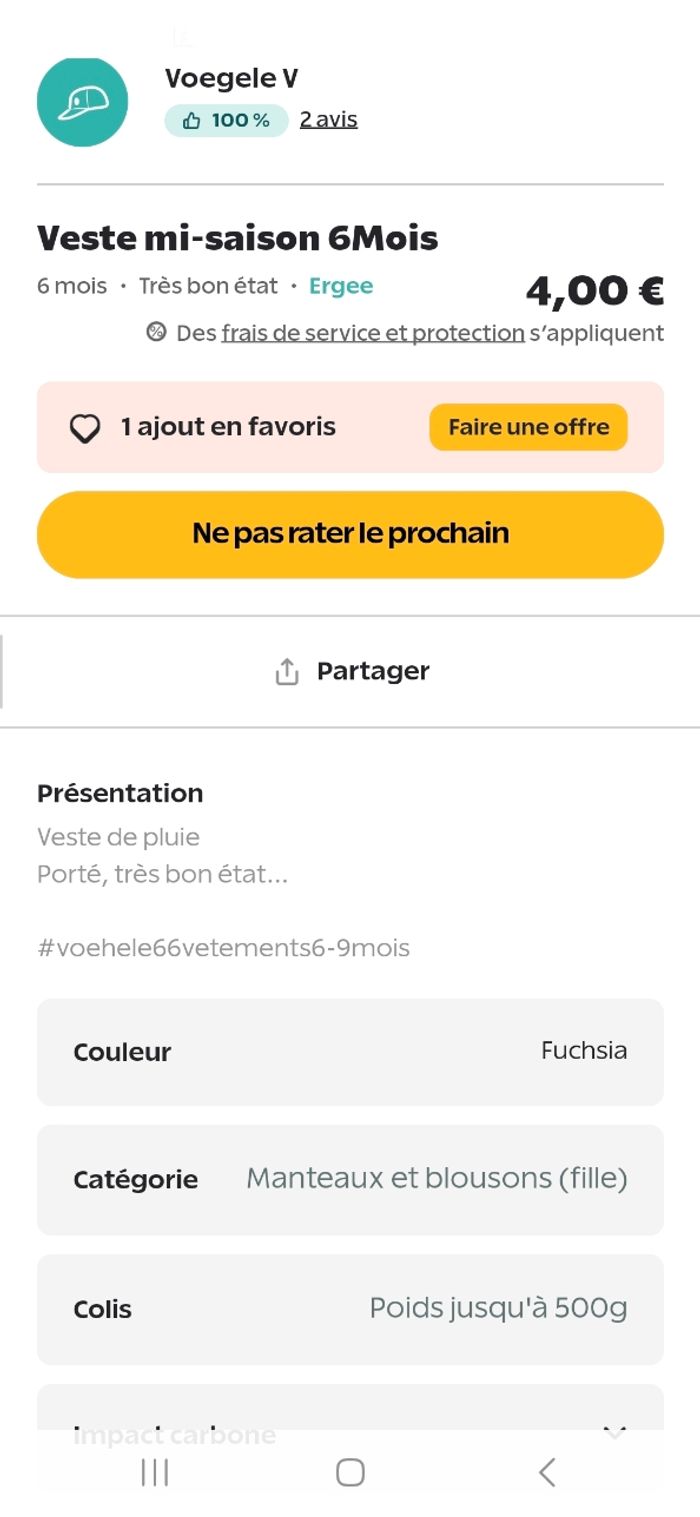Open frais de service et protection link
The height and width of the screenshot is (1517, 700).
point(372,333)
